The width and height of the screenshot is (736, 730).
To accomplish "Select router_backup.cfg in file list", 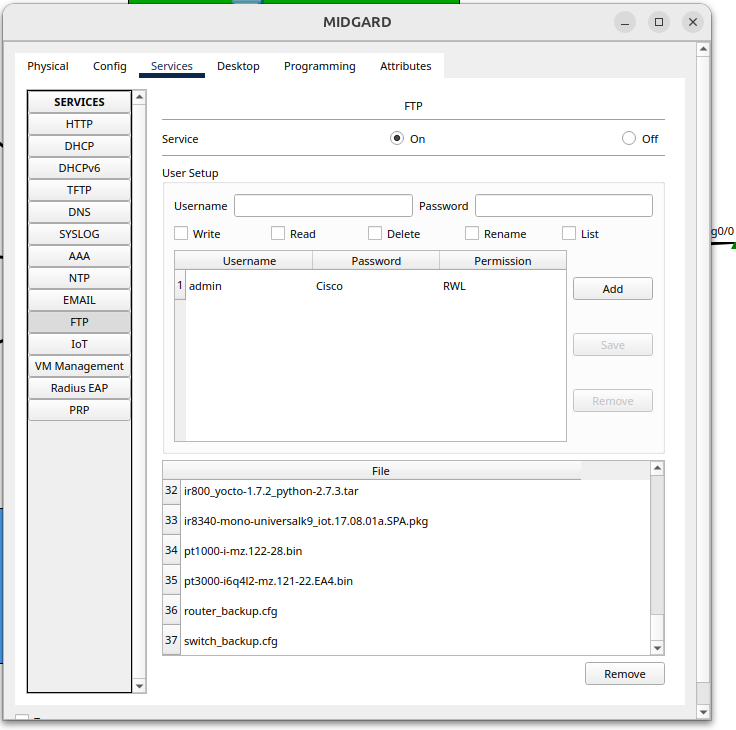I will coord(381,611).
